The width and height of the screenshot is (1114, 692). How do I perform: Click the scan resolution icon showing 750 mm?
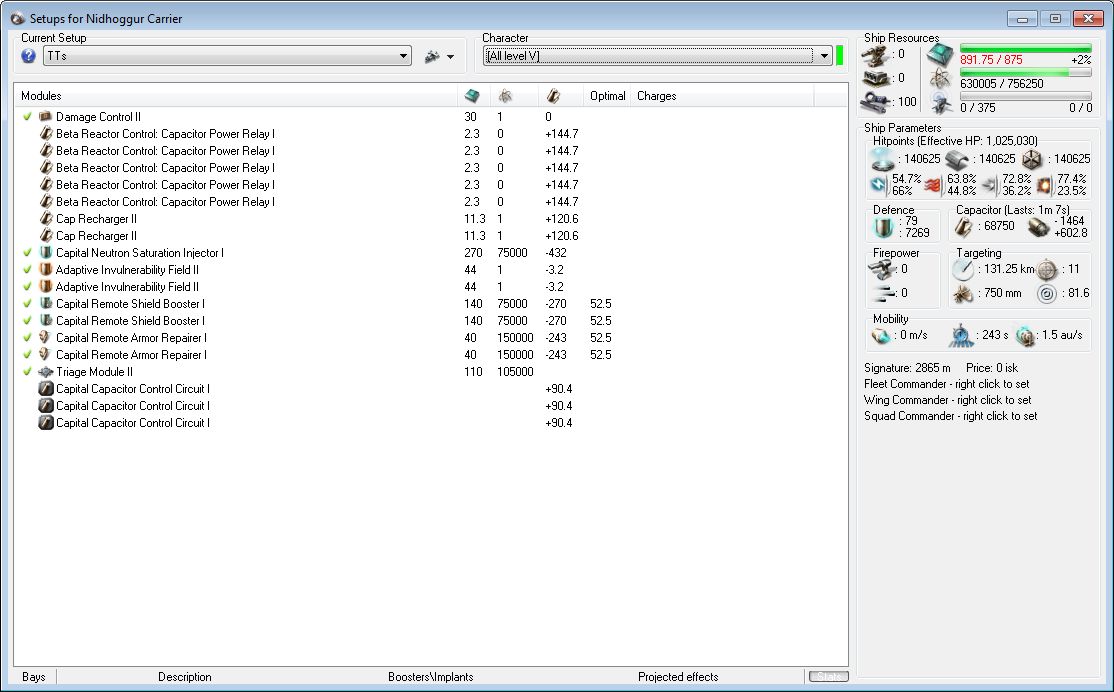point(963,293)
